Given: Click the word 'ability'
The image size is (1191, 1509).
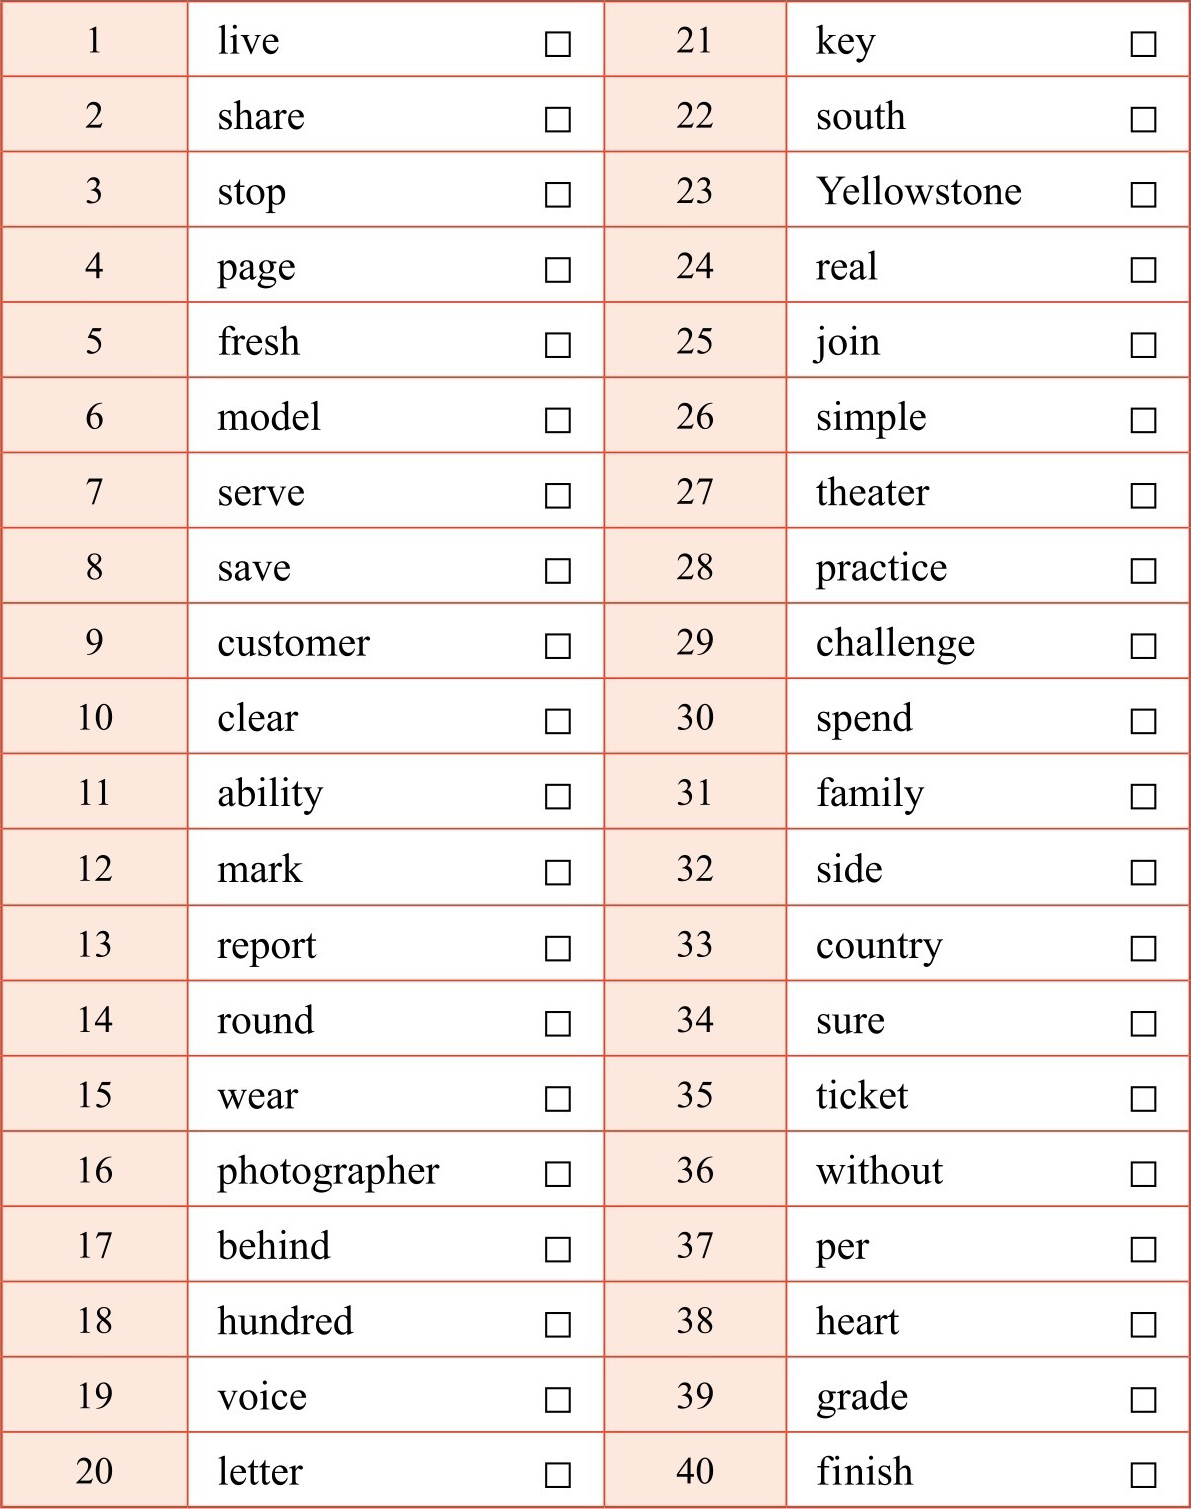Looking at the screenshot, I should click(x=270, y=794).
